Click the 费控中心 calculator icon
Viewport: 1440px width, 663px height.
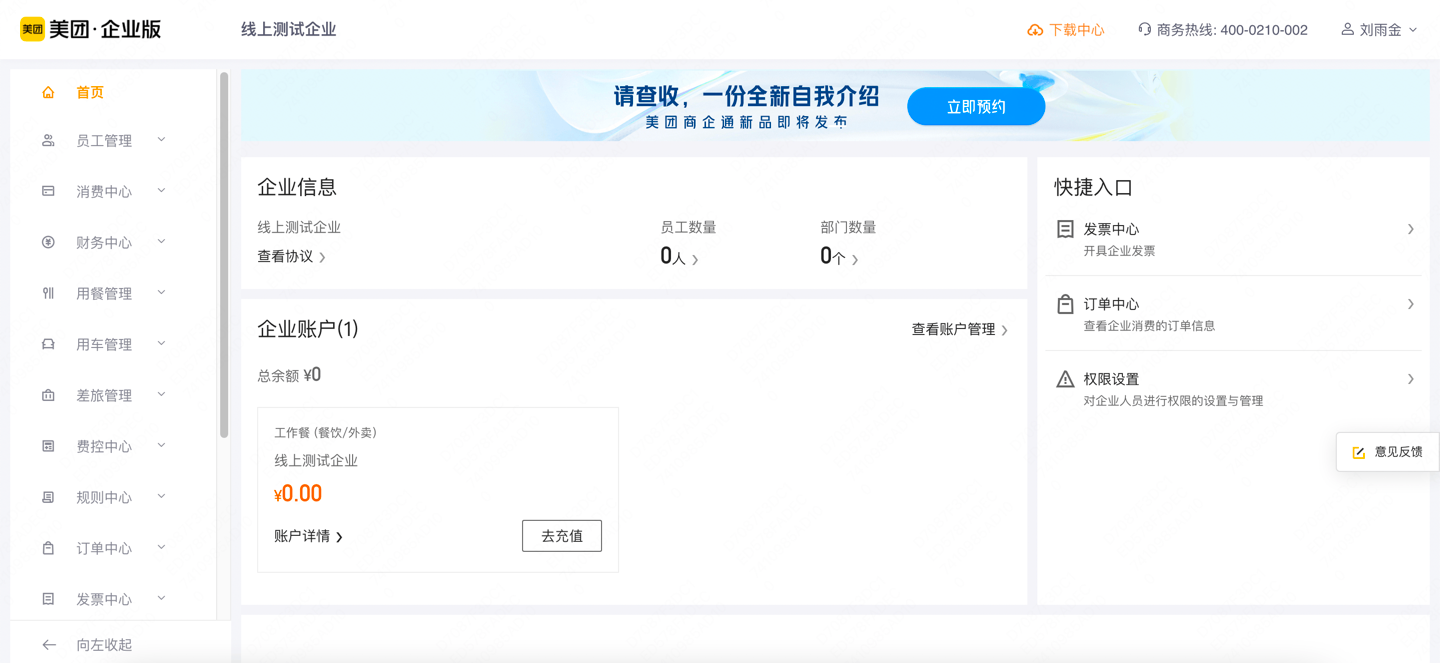[x=48, y=446]
